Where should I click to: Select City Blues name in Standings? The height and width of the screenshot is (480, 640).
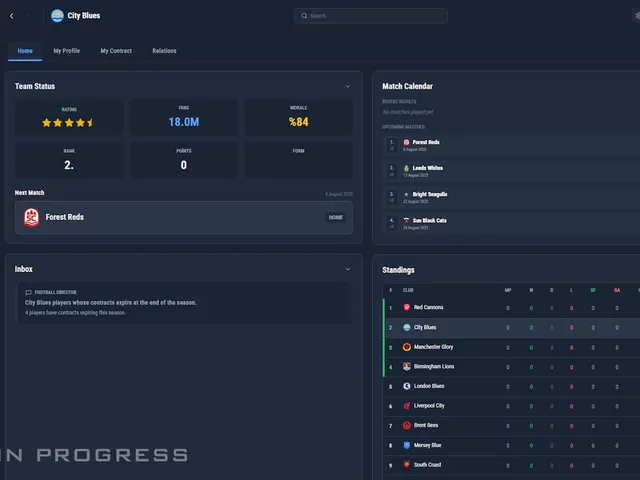425,327
